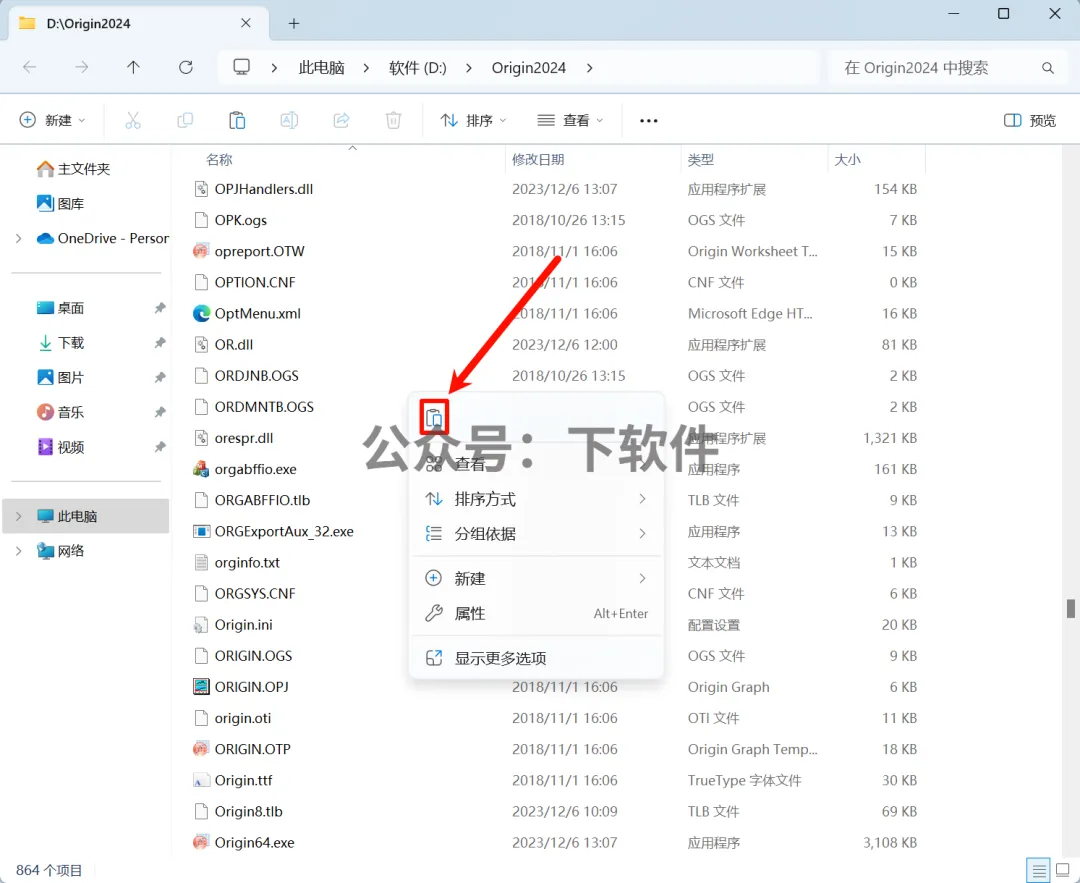Screen dimensions: 1080x883
Task: Open 排序方式 submenu in context menu
Action: click(536, 499)
